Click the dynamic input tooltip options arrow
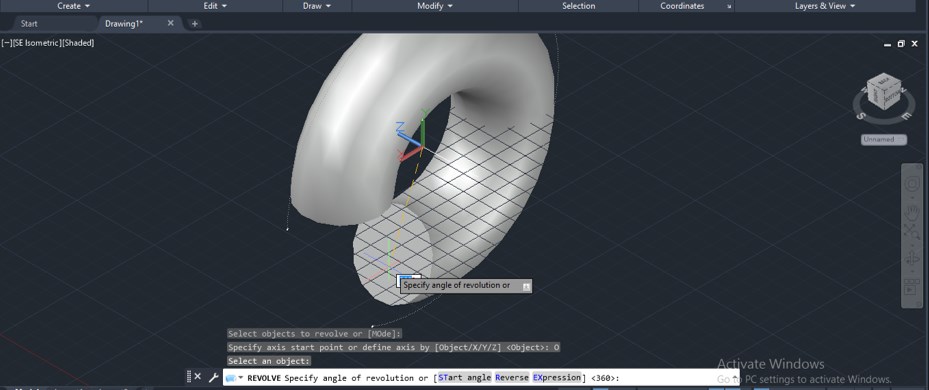Viewport: 929px width, 390px height. 526,286
